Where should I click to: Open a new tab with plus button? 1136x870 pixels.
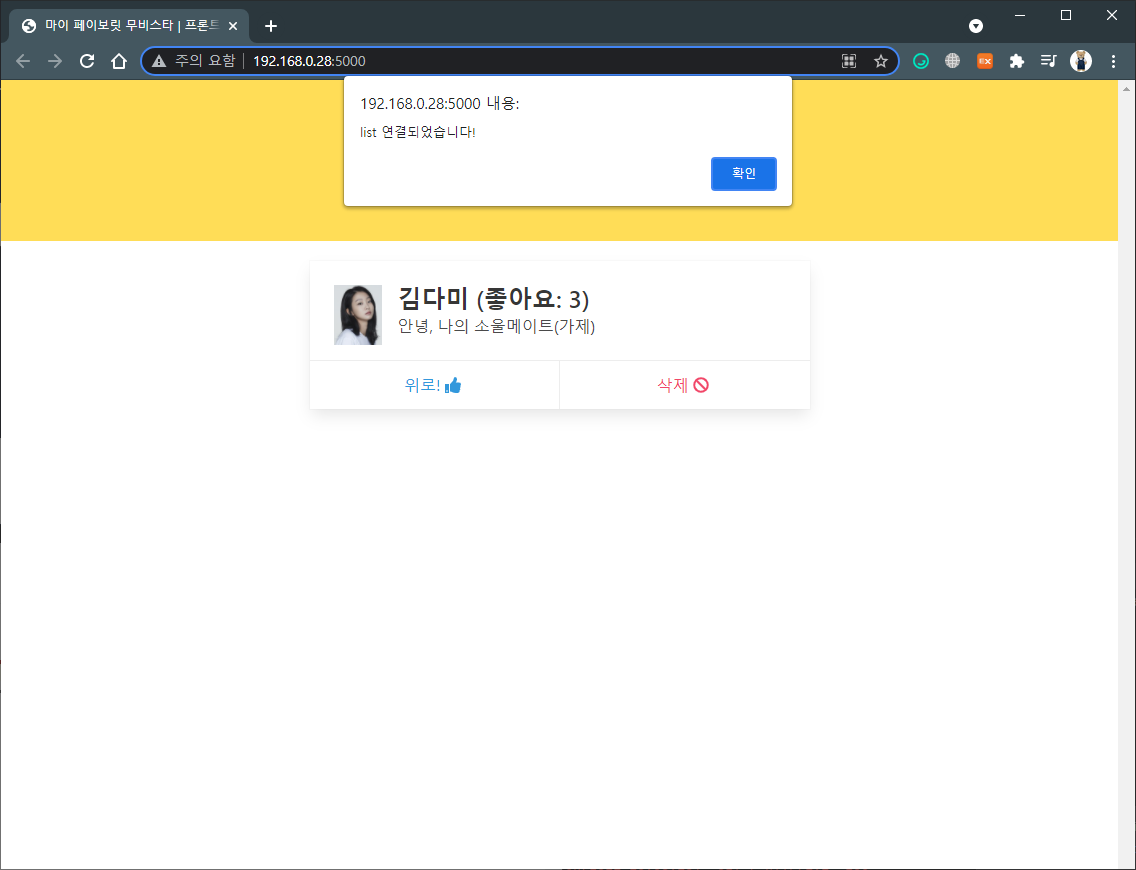pos(271,26)
